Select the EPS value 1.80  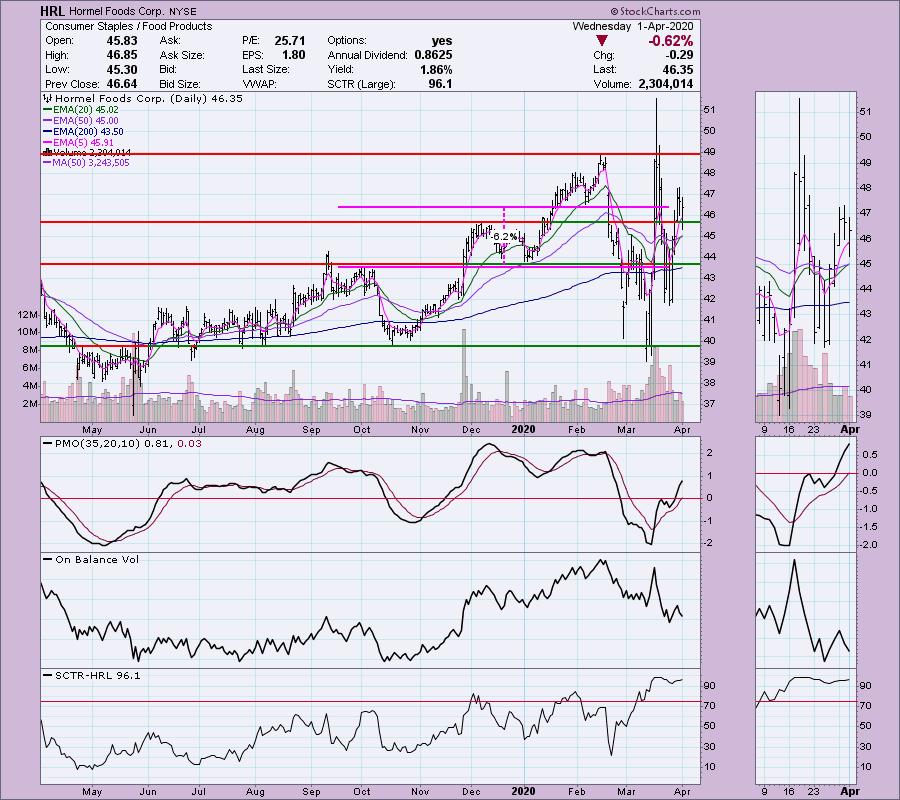point(294,55)
